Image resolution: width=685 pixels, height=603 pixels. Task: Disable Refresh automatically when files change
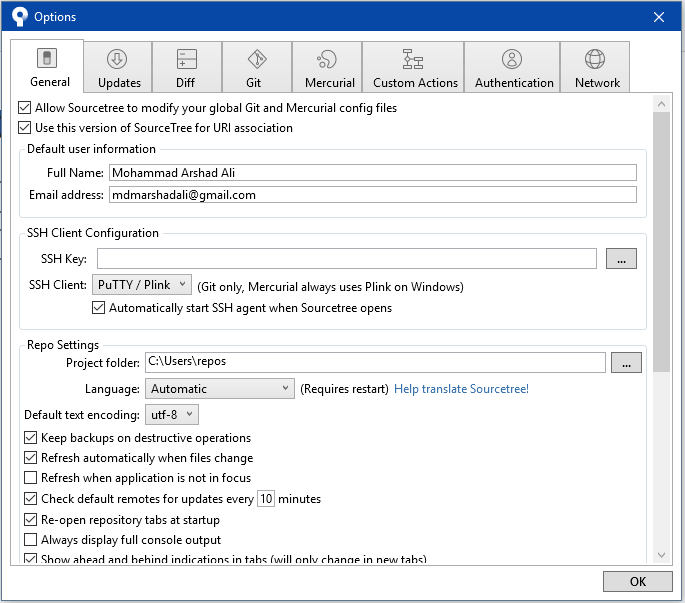pos(31,457)
